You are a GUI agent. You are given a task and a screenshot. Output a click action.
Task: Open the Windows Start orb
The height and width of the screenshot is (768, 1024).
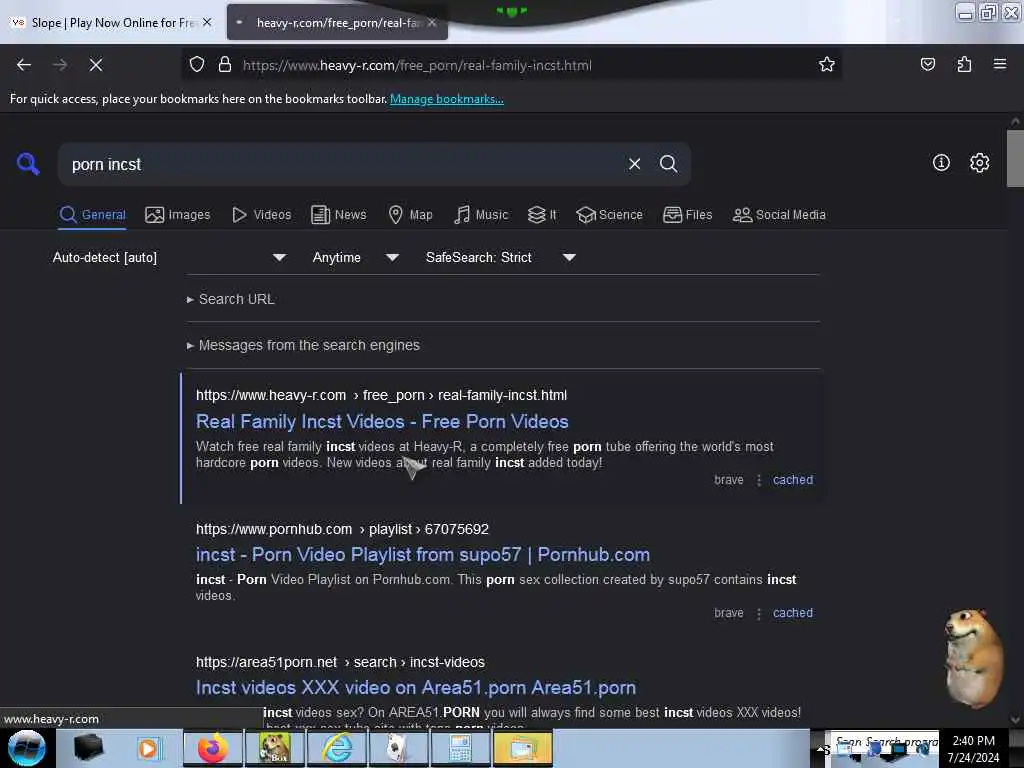(x=27, y=748)
